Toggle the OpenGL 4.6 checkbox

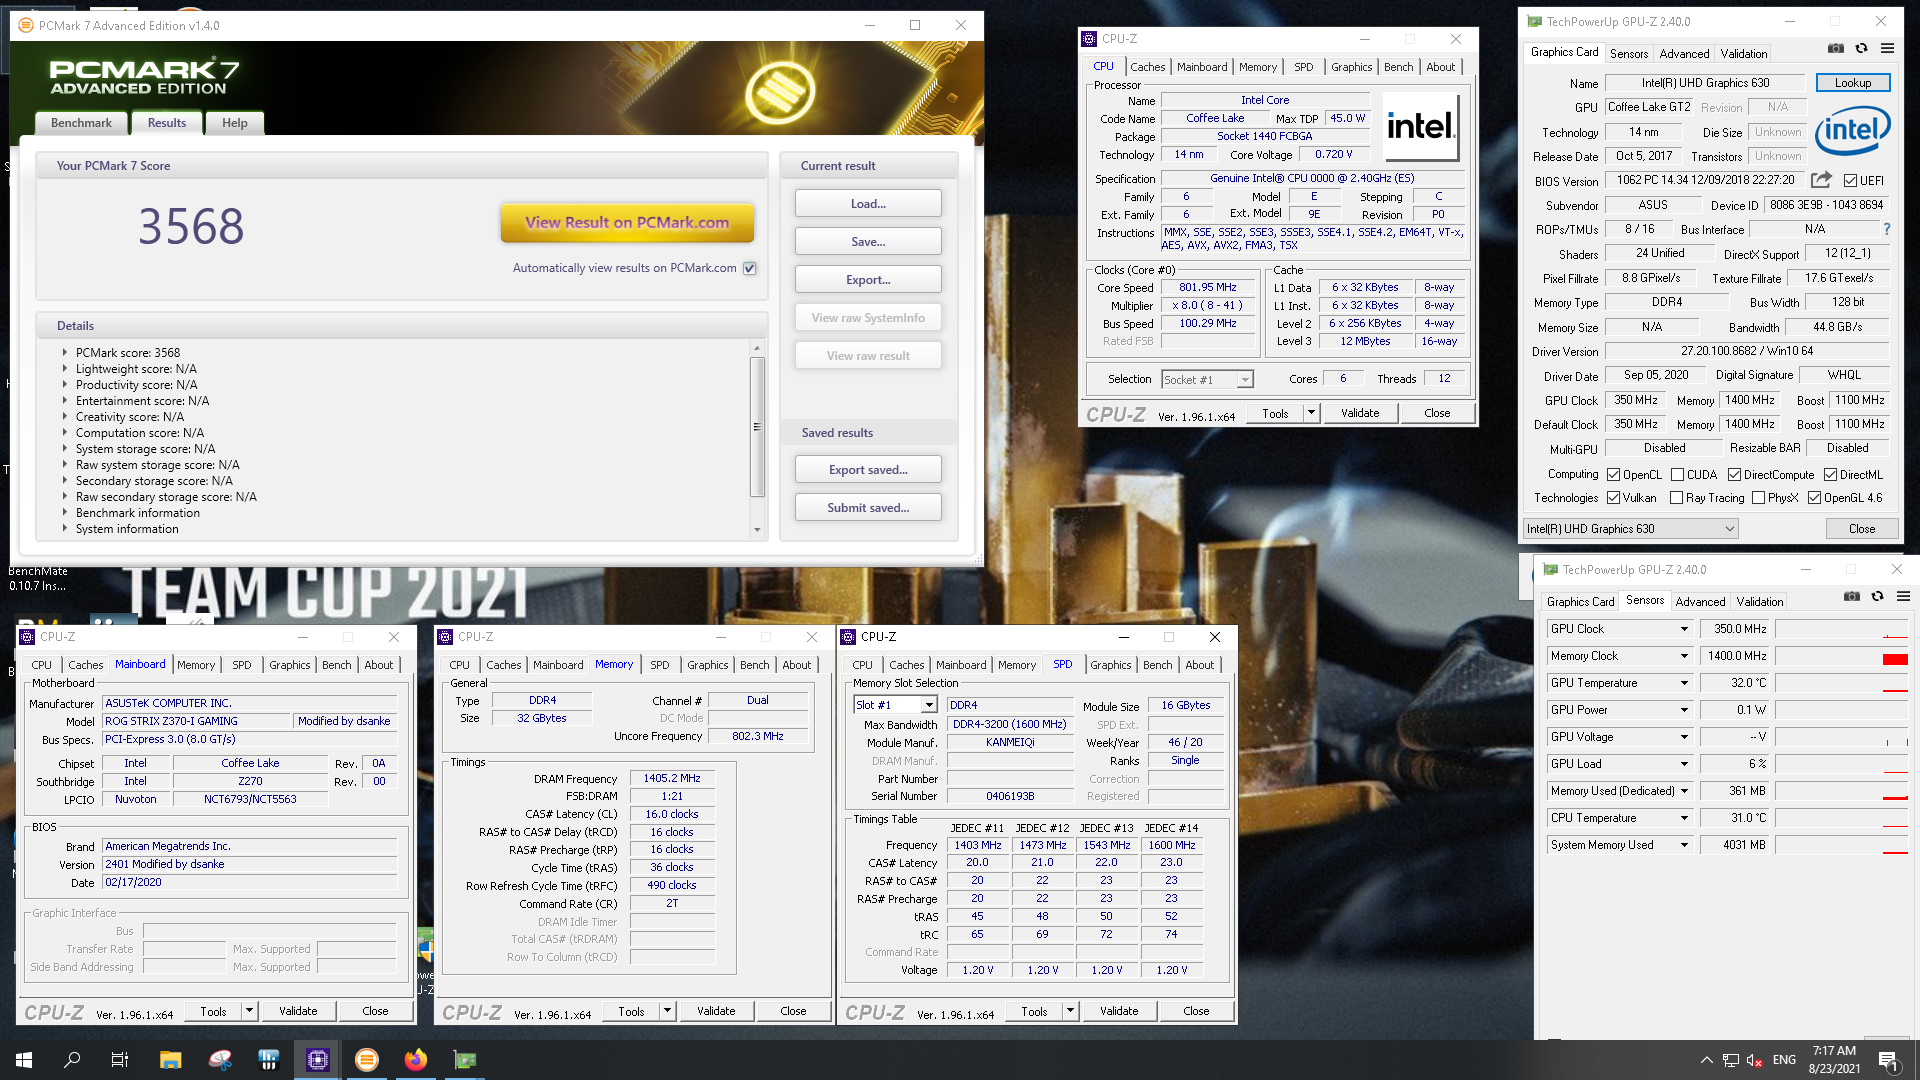(1814, 498)
